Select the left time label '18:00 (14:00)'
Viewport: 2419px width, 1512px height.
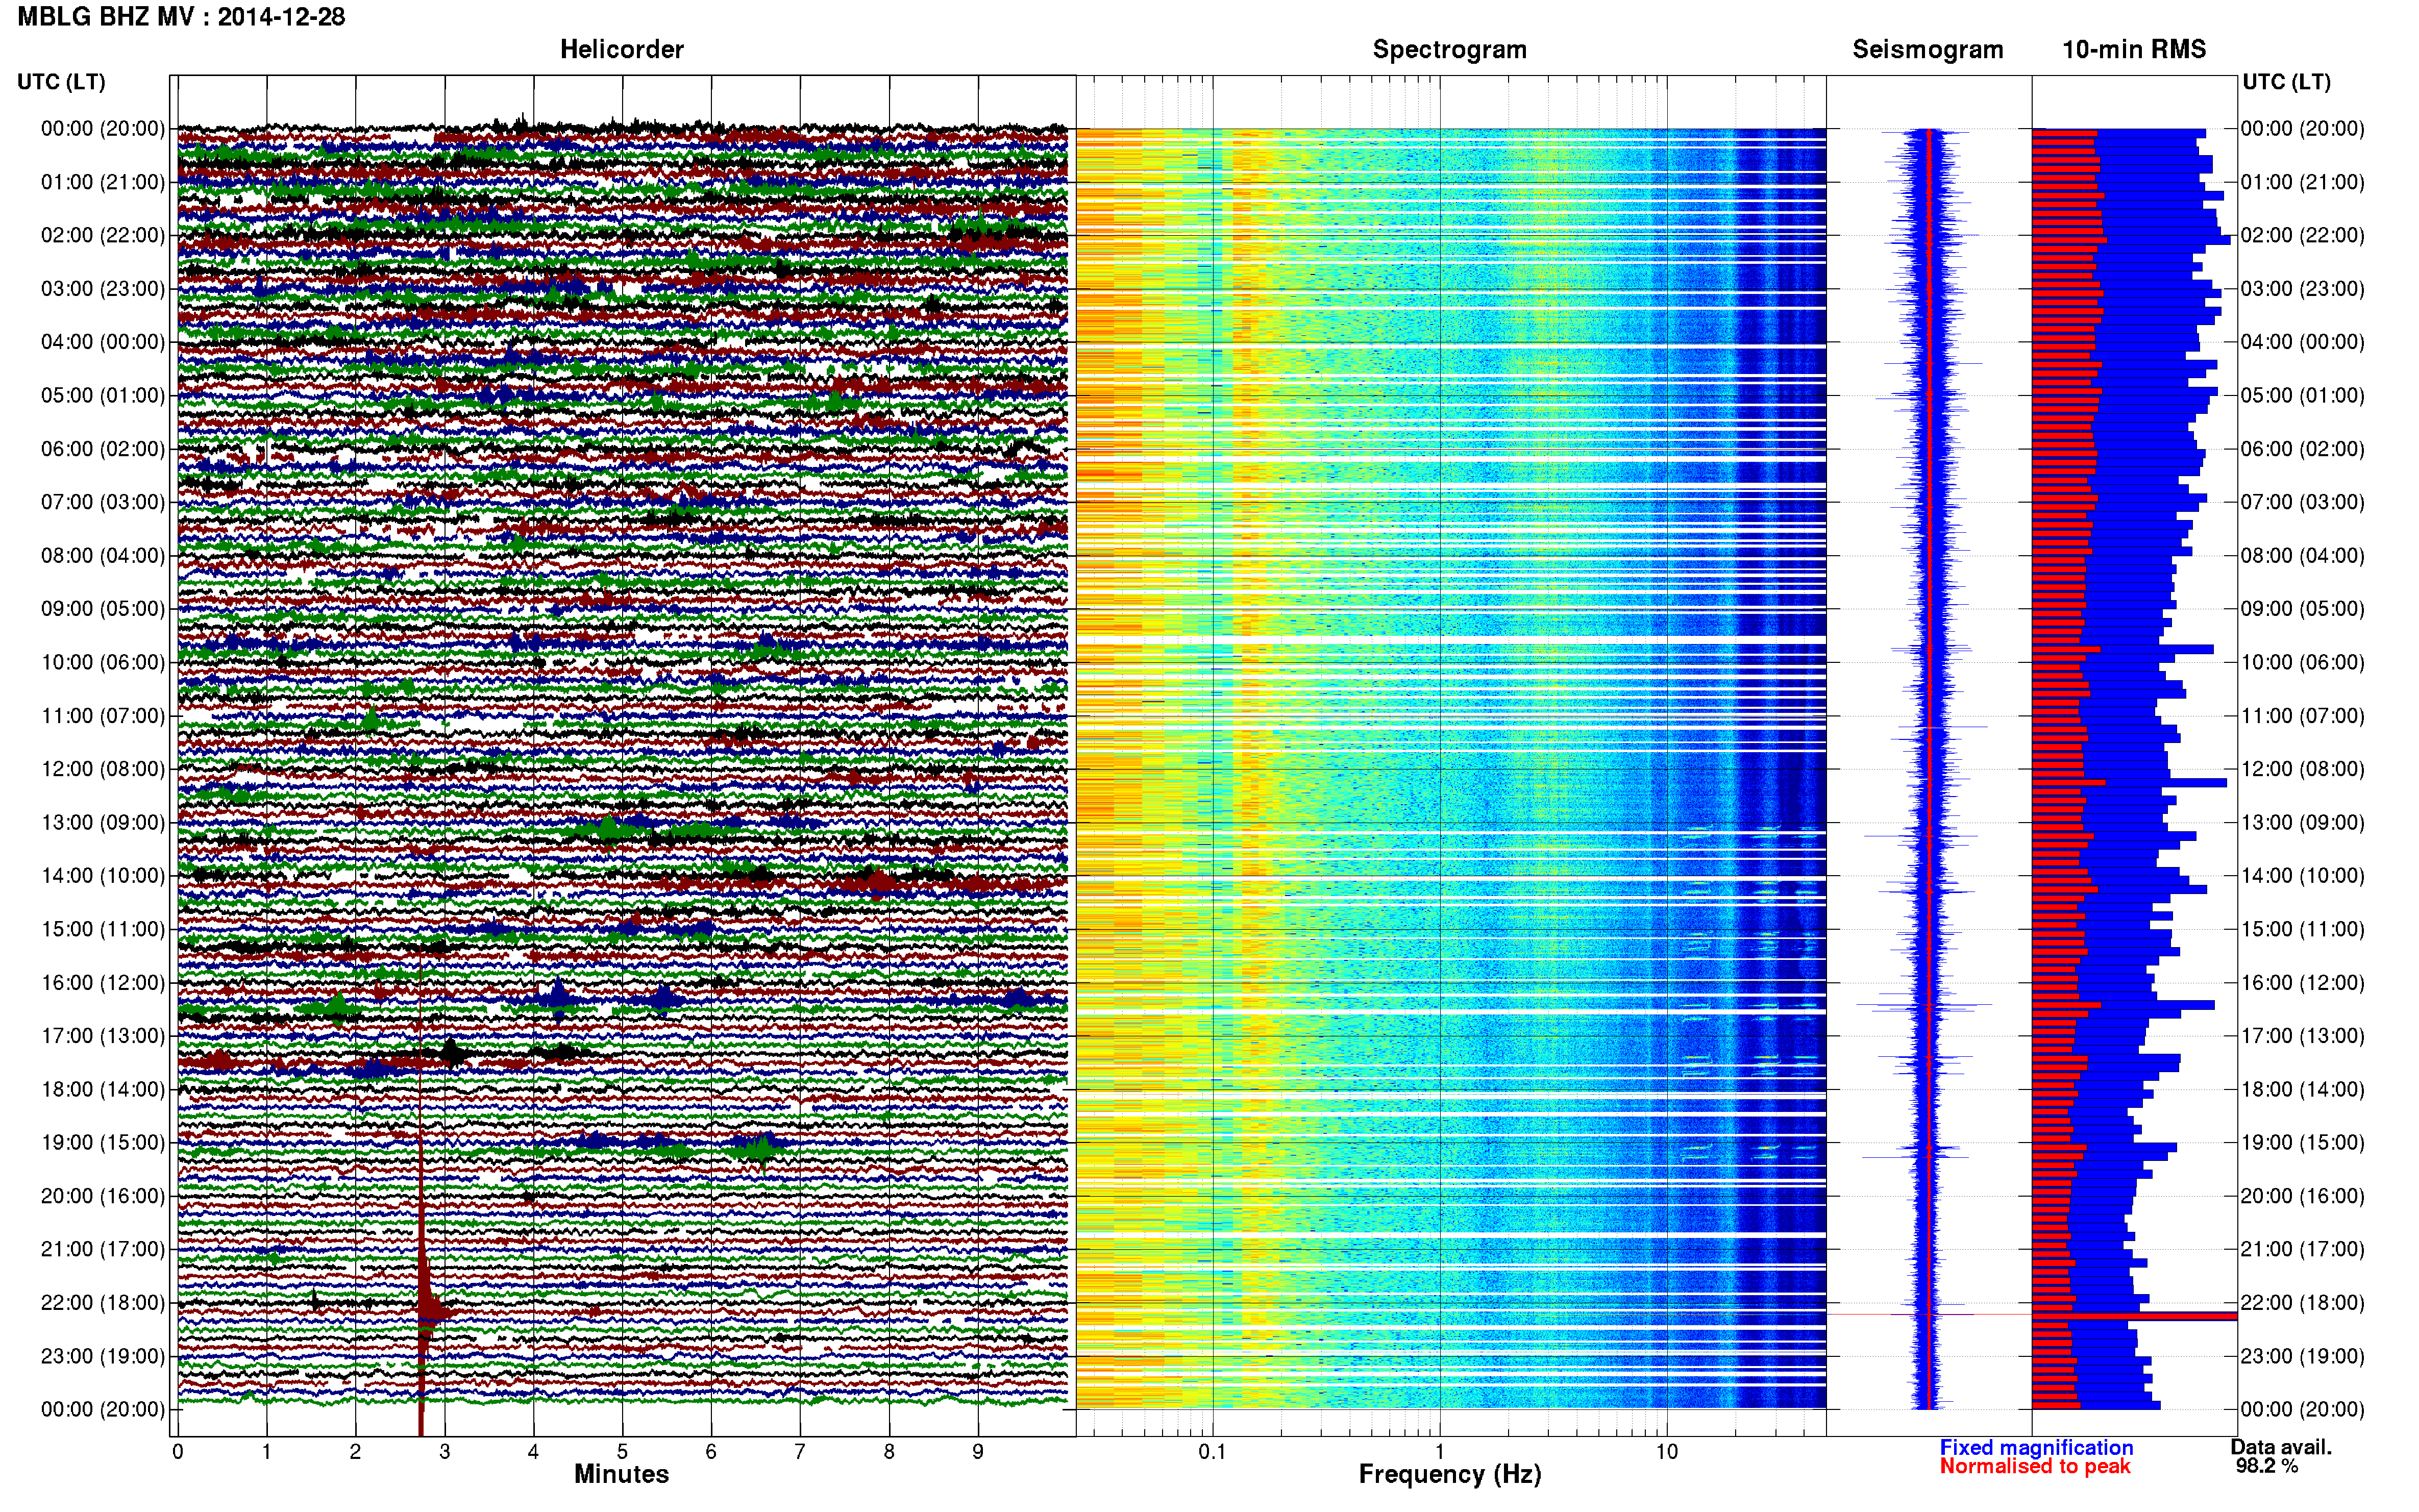(x=103, y=1089)
